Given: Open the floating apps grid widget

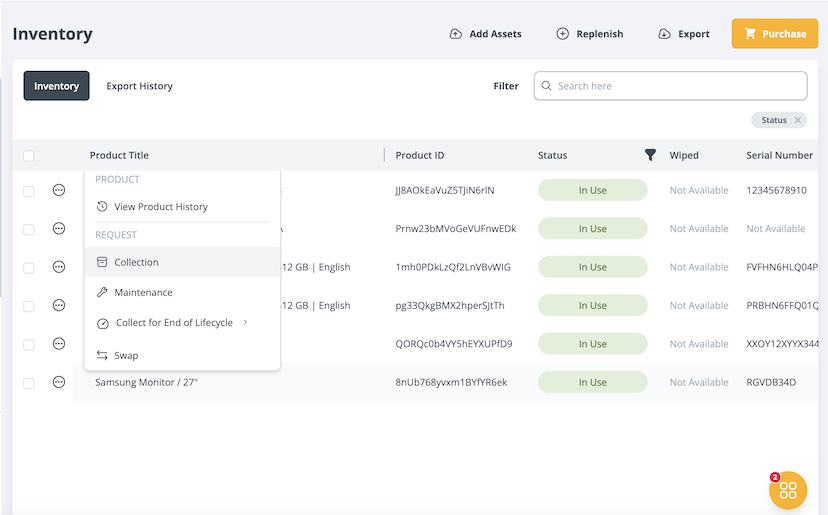Looking at the screenshot, I should (788, 490).
